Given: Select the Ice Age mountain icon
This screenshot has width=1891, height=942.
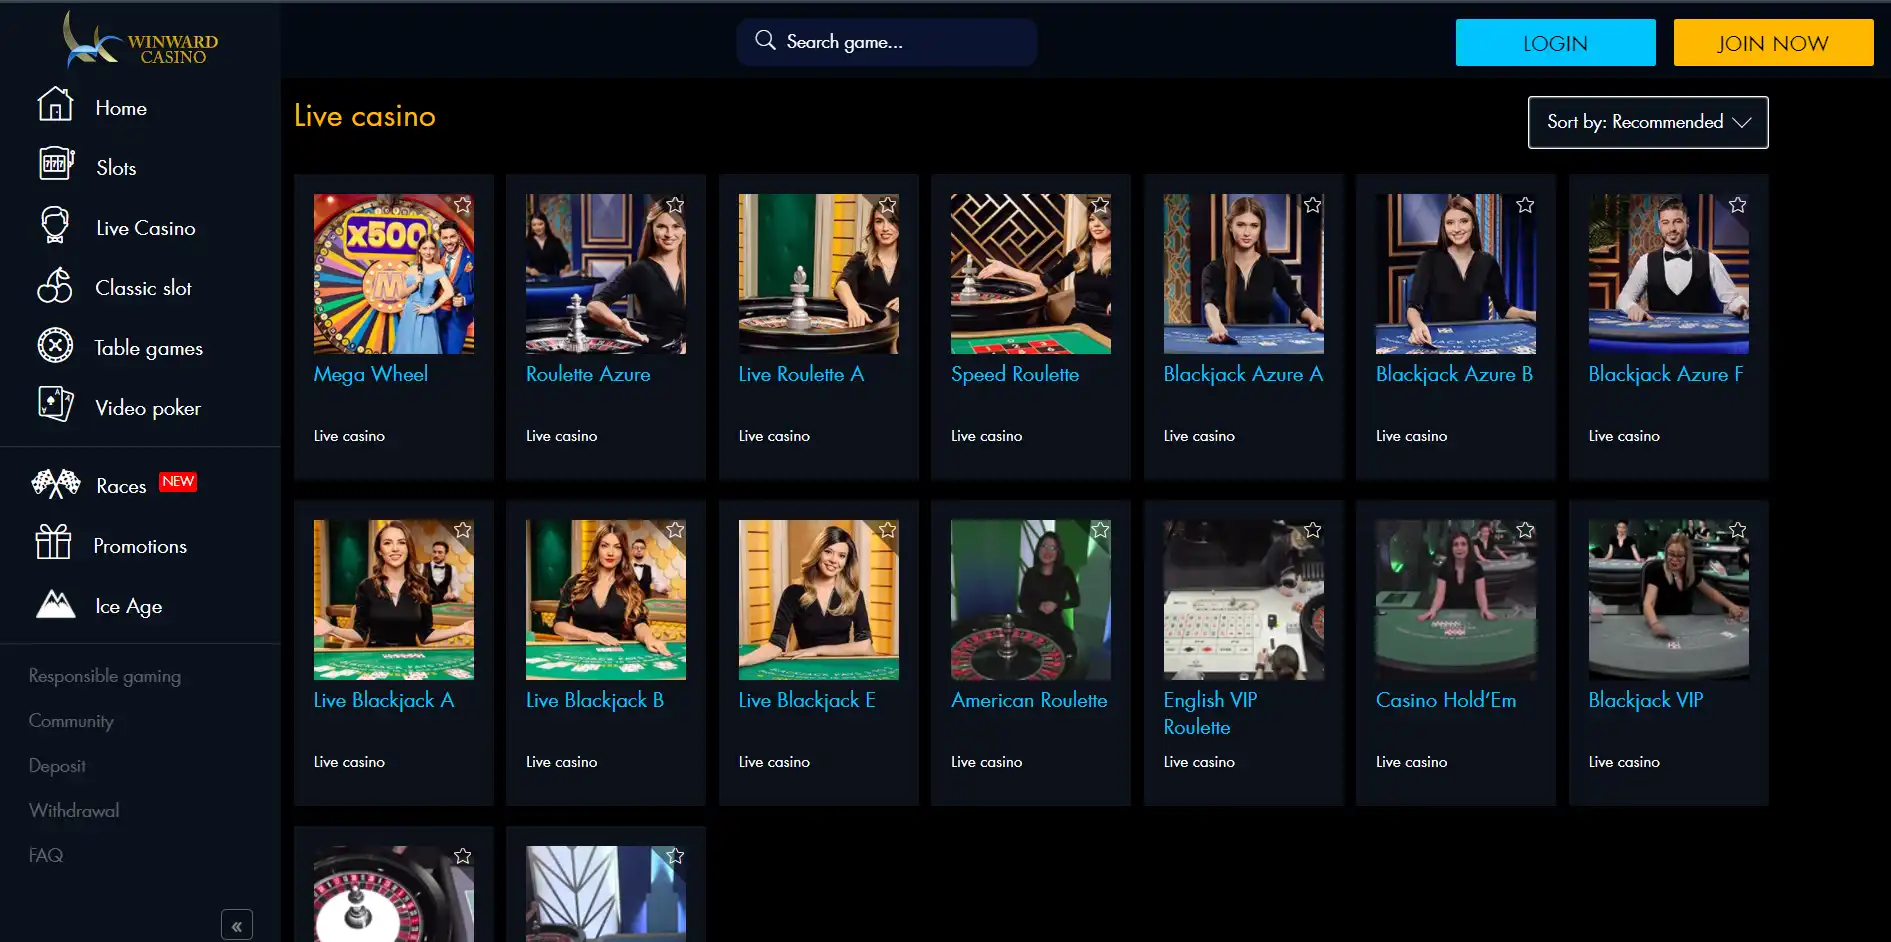Looking at the screenshot, I should pos(56,603).
